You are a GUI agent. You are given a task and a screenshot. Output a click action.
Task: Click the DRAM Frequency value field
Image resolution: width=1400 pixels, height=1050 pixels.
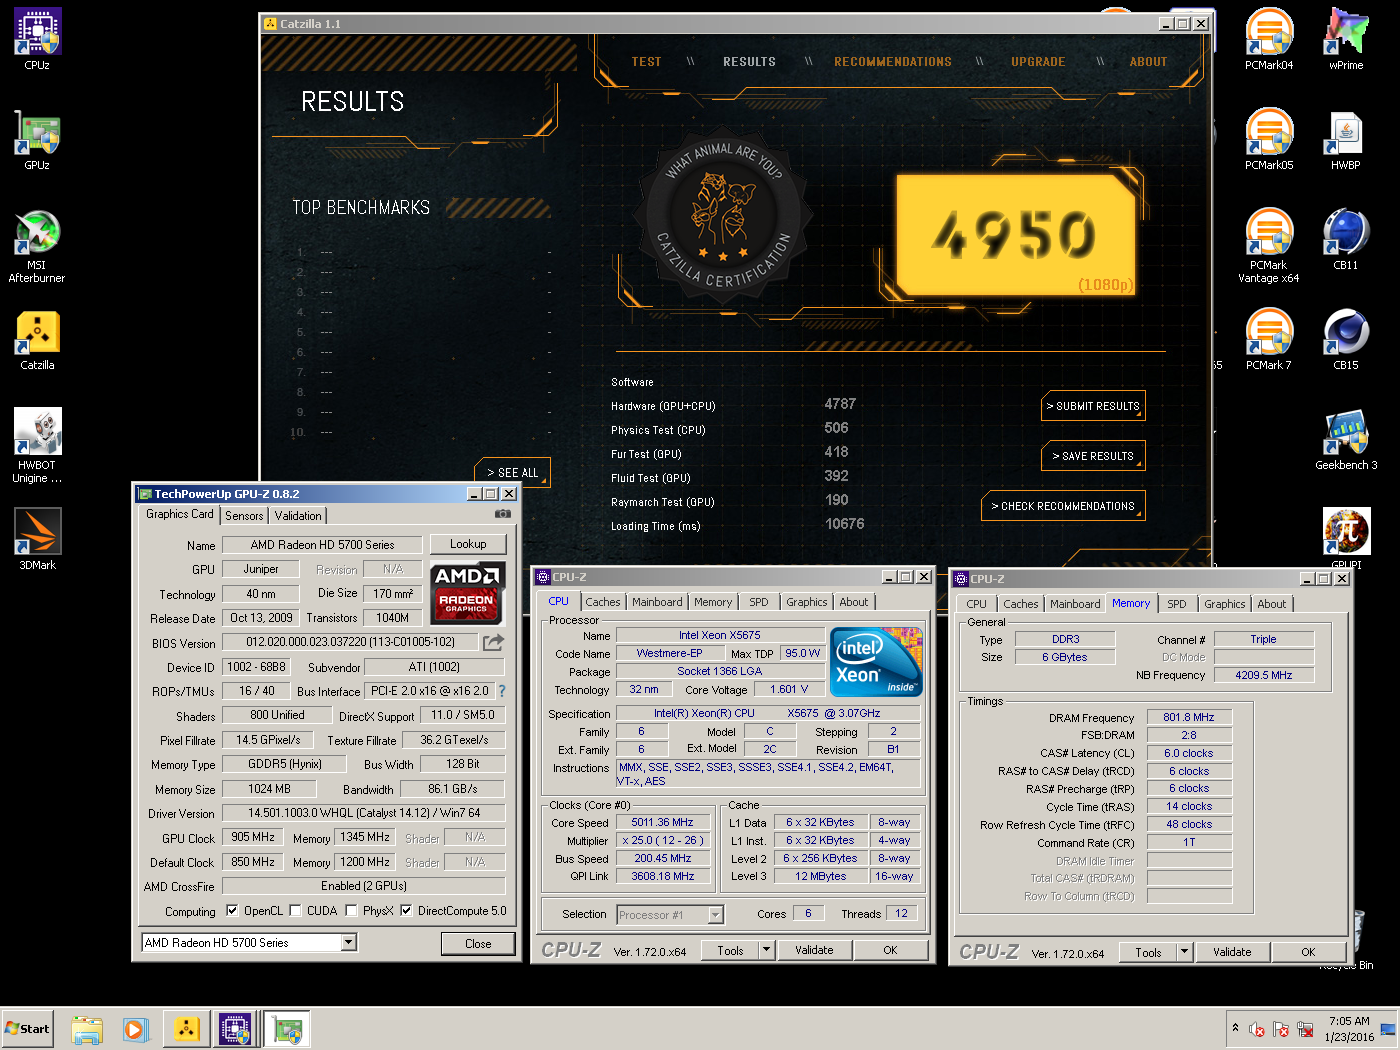pyautogui.click(x=1189, y=717)
